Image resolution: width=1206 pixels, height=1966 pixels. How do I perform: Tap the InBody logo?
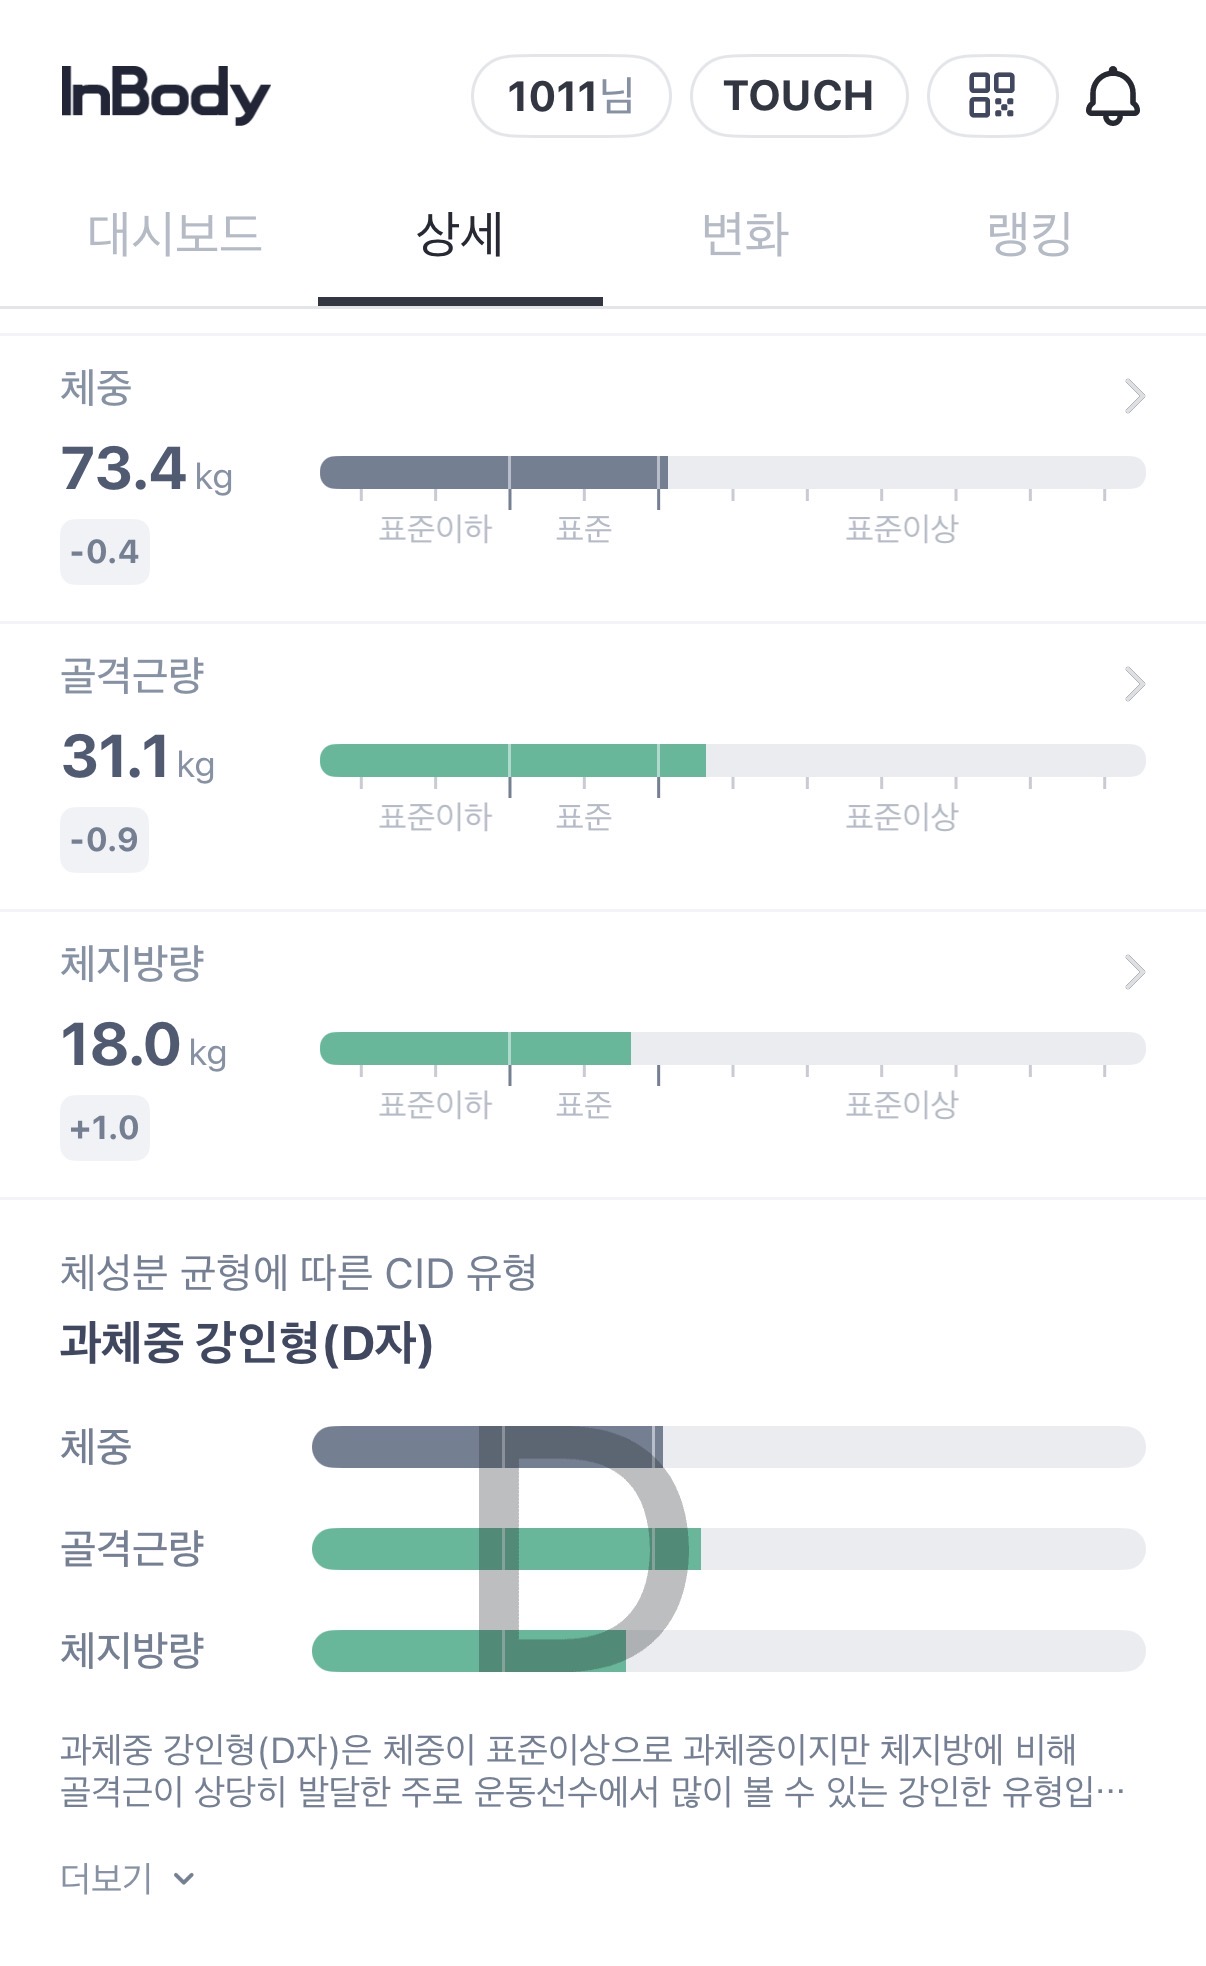pyautogui.click(x=166, y=96)
